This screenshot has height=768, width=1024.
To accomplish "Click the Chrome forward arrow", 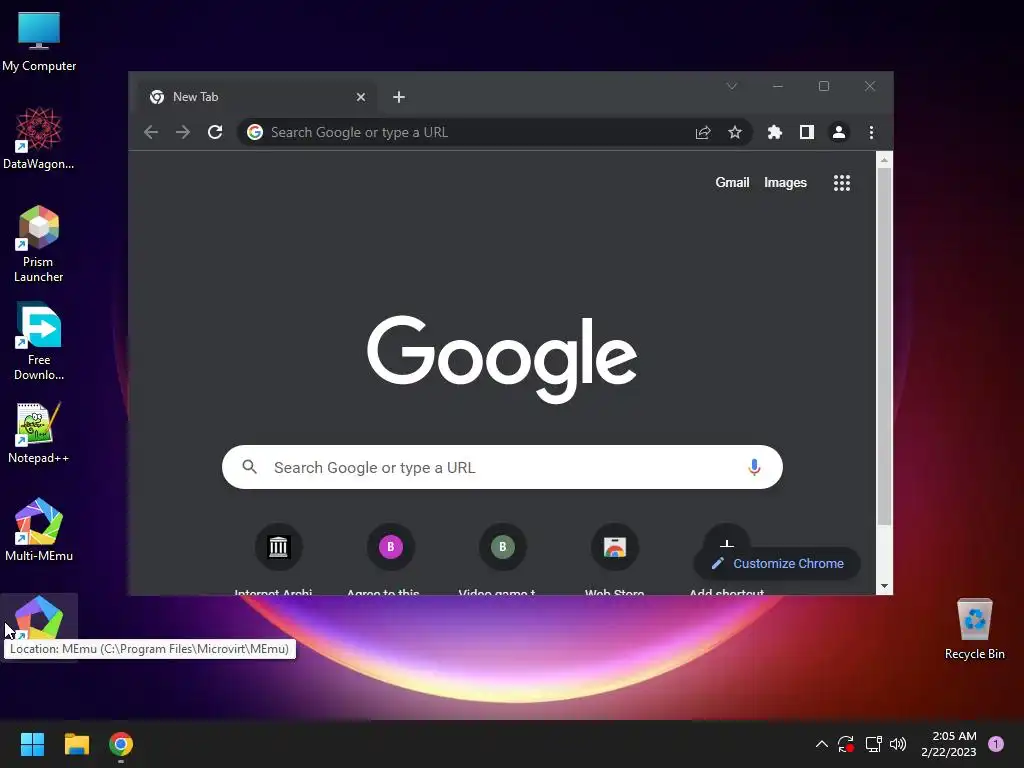I will click(x=183, y=133).
